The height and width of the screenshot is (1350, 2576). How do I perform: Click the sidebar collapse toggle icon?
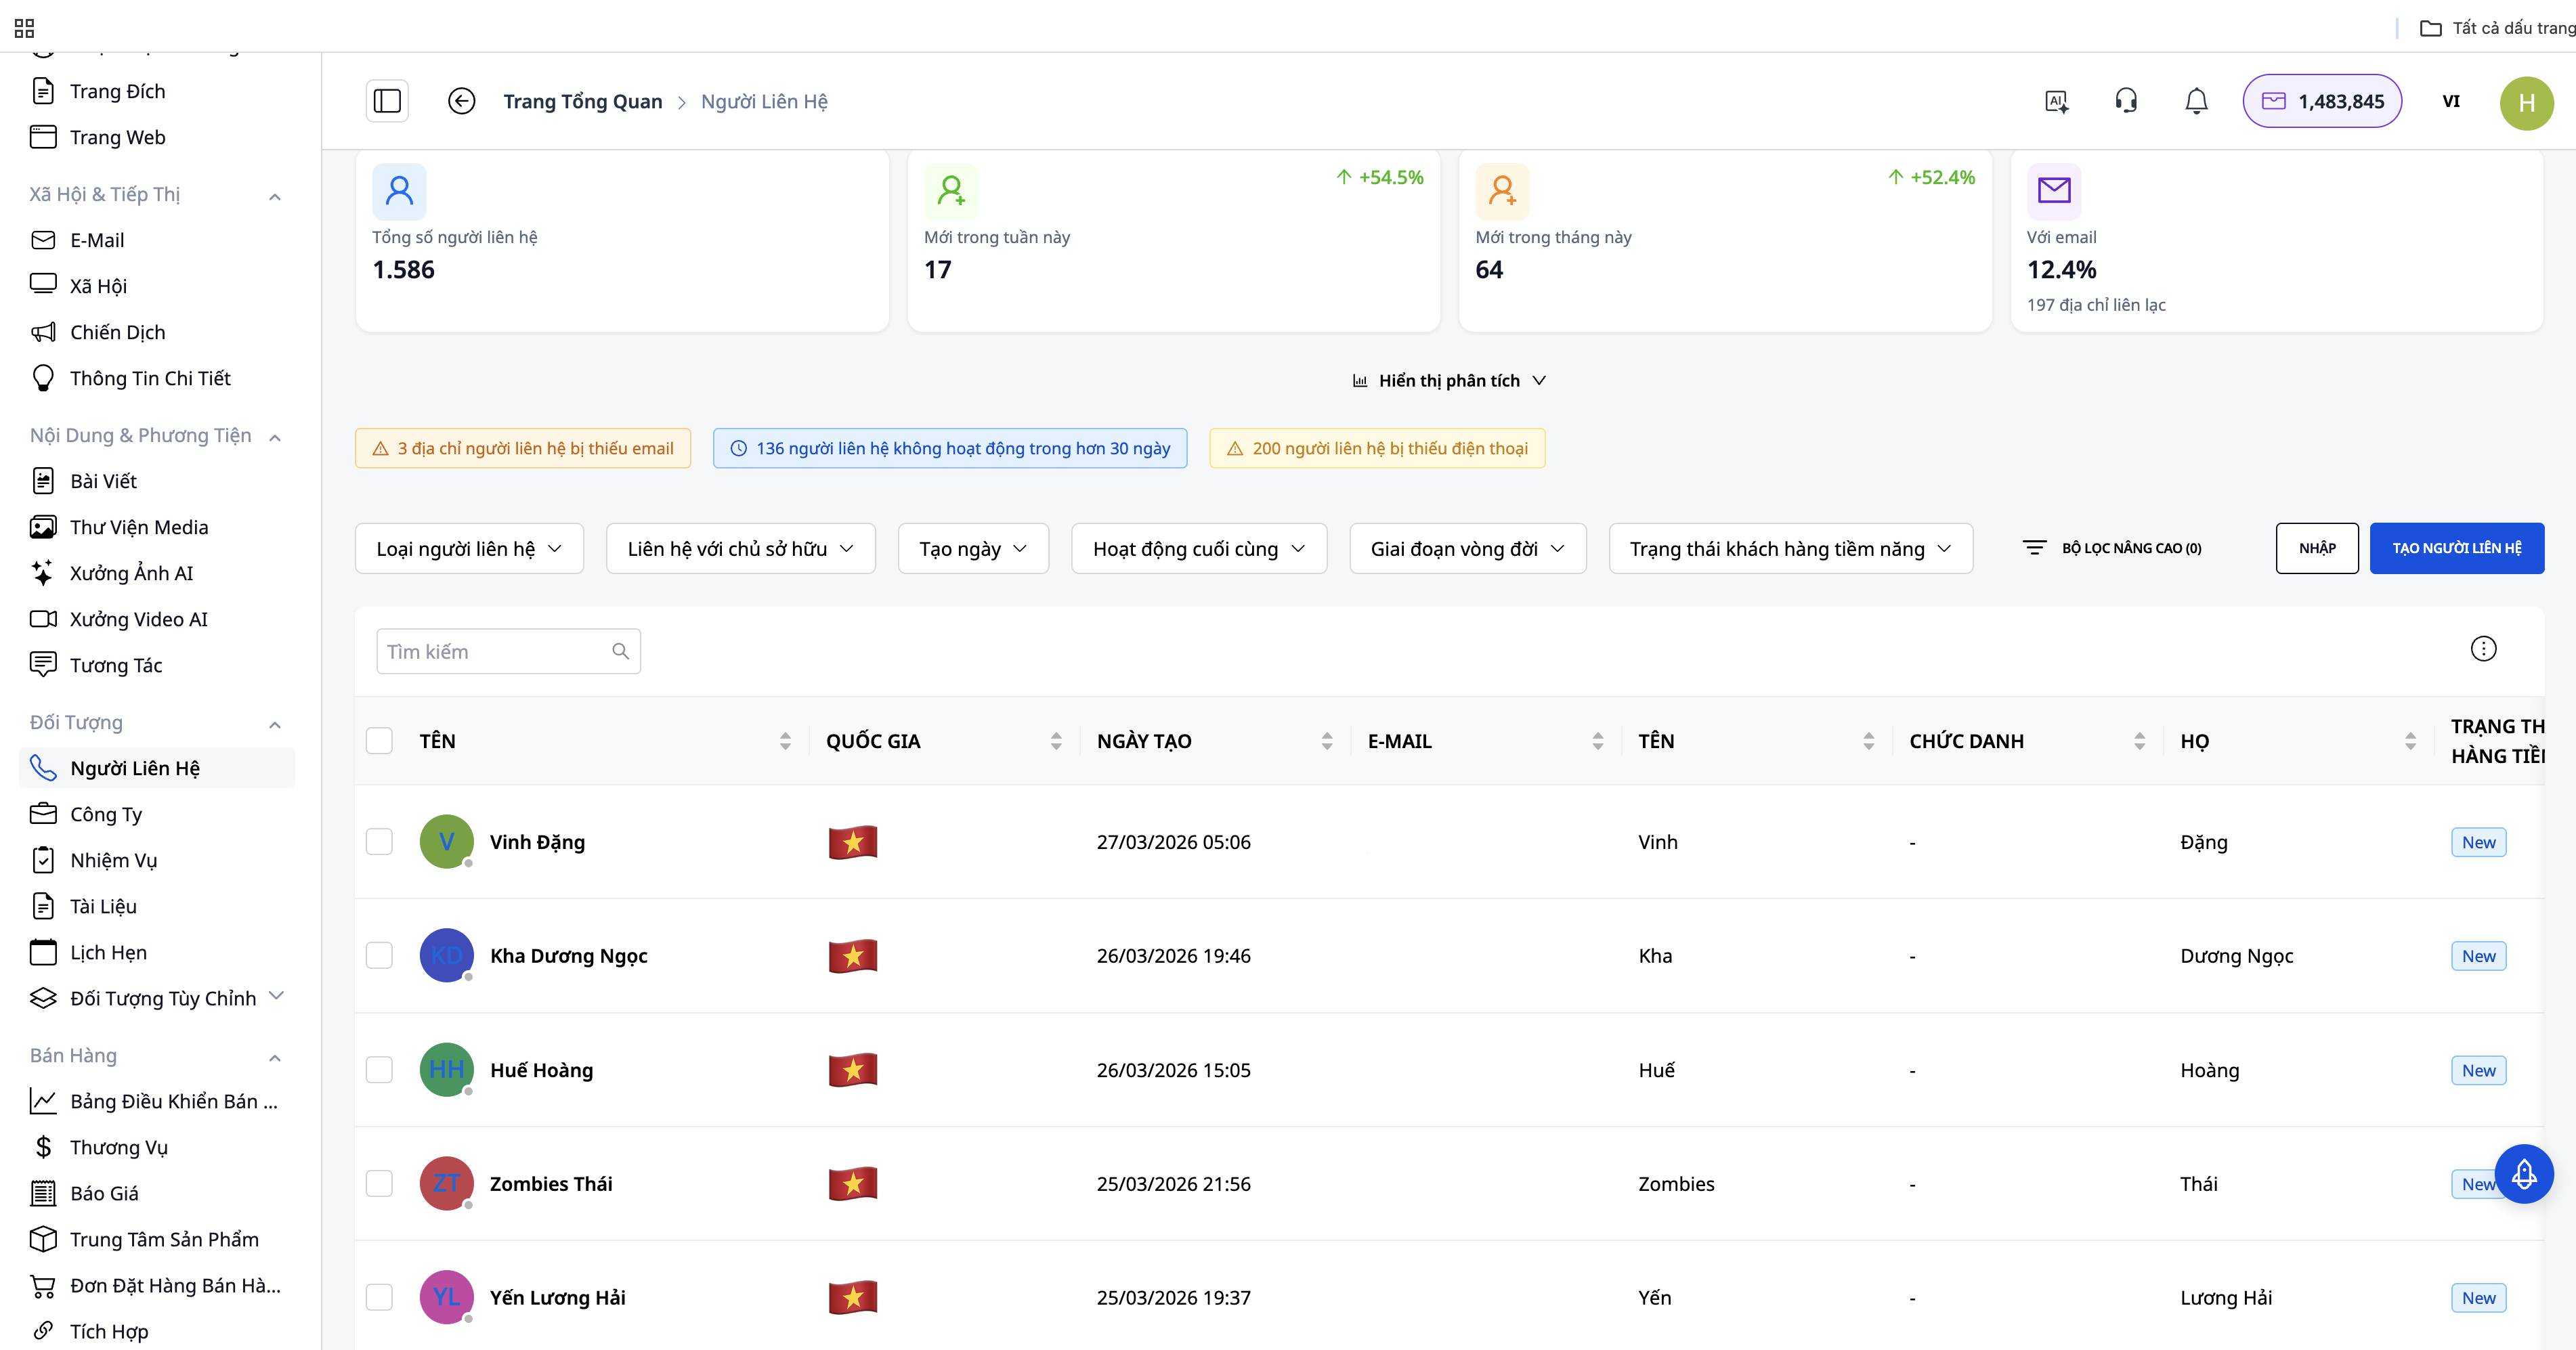[x=387, y=101]
